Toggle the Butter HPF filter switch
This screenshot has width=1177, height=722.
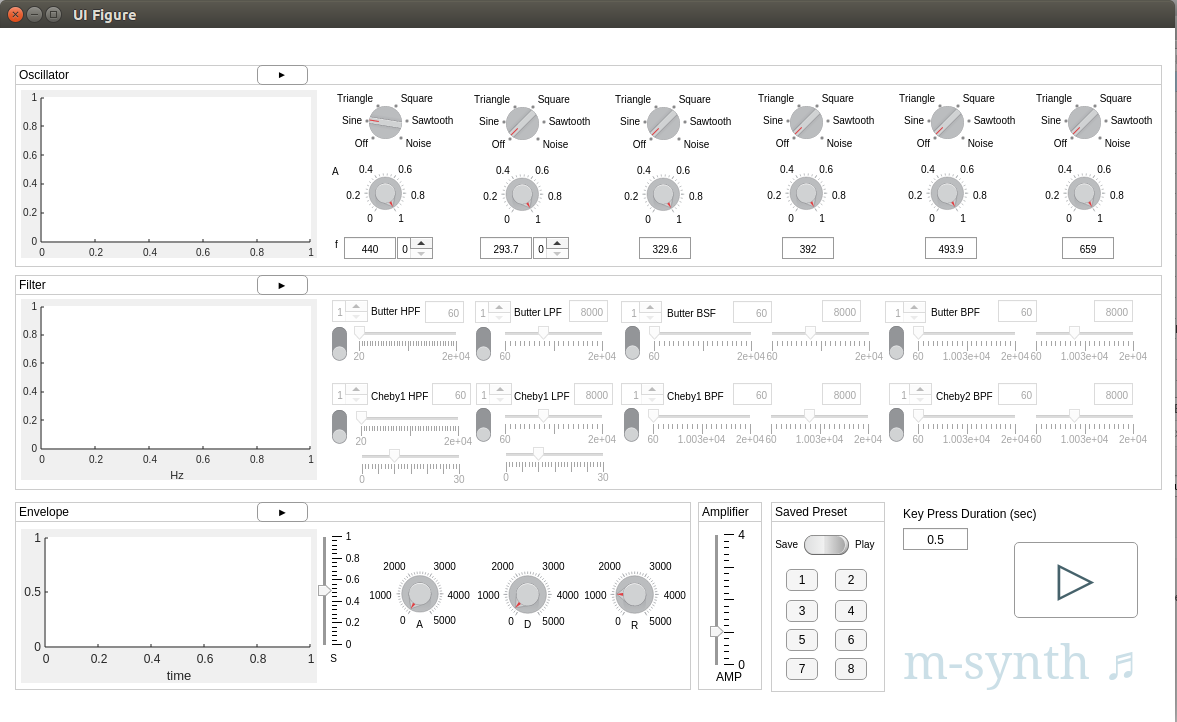pos(339,344)
